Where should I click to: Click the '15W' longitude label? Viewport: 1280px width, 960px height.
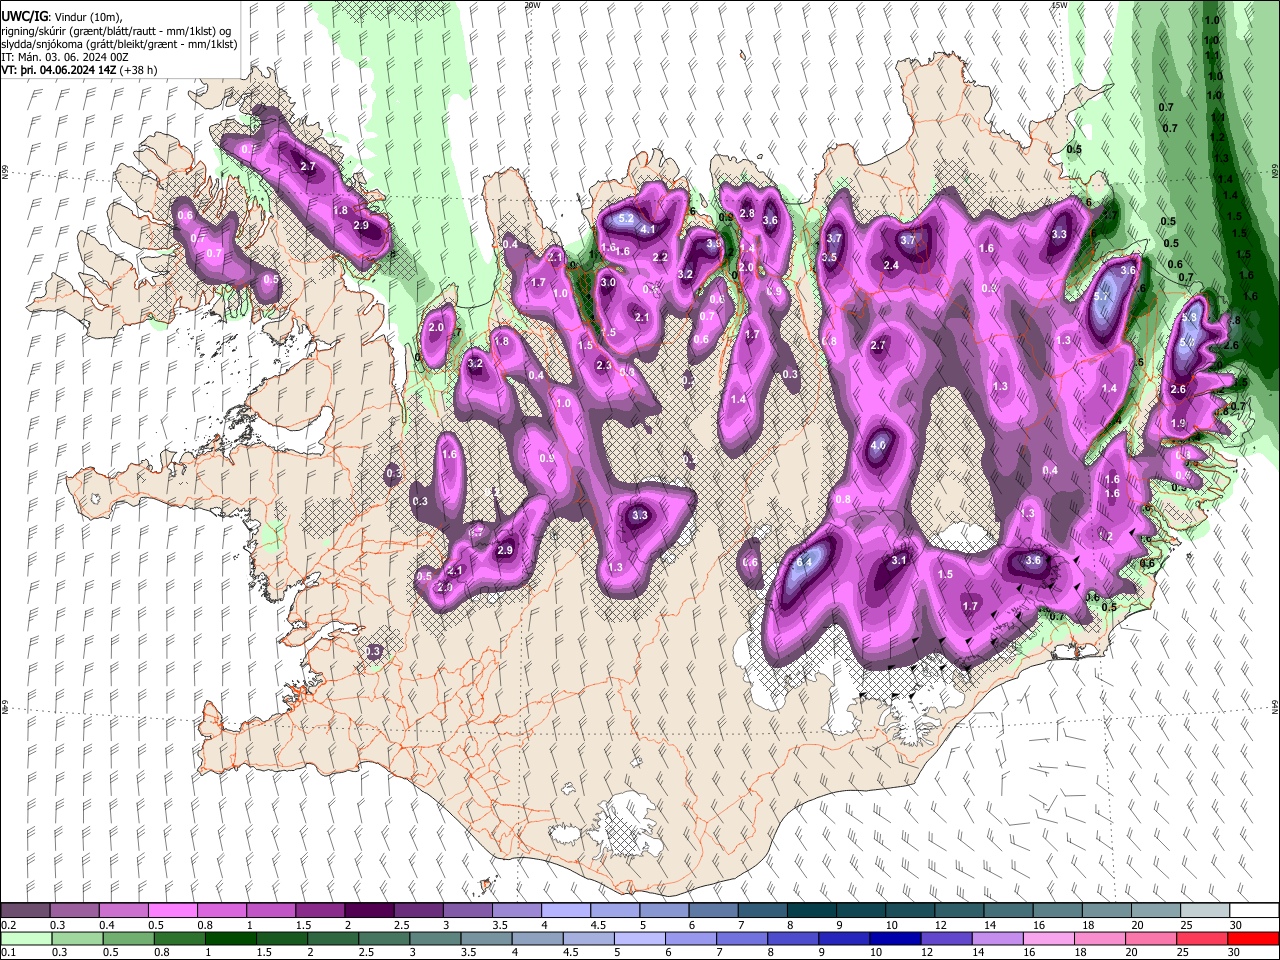click(1059, 5)
